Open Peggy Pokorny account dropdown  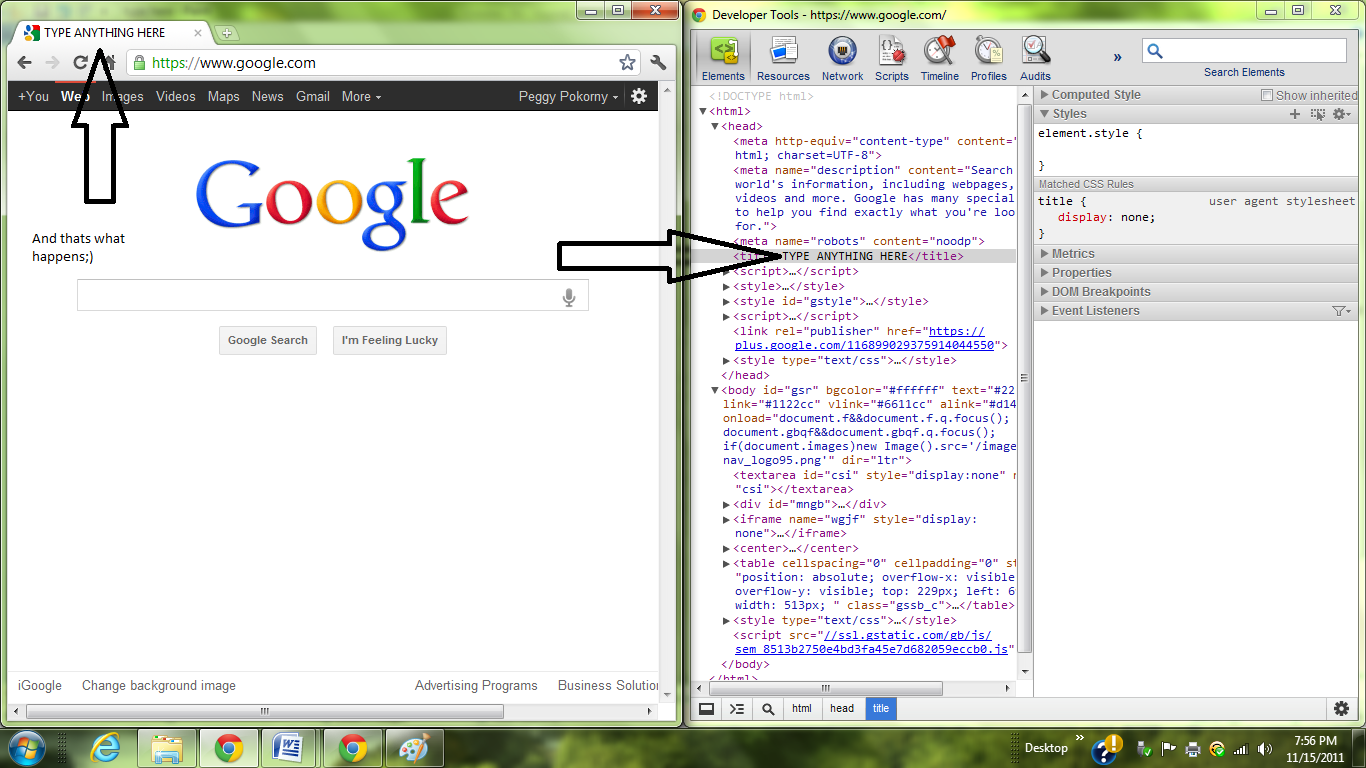(568, 97)
